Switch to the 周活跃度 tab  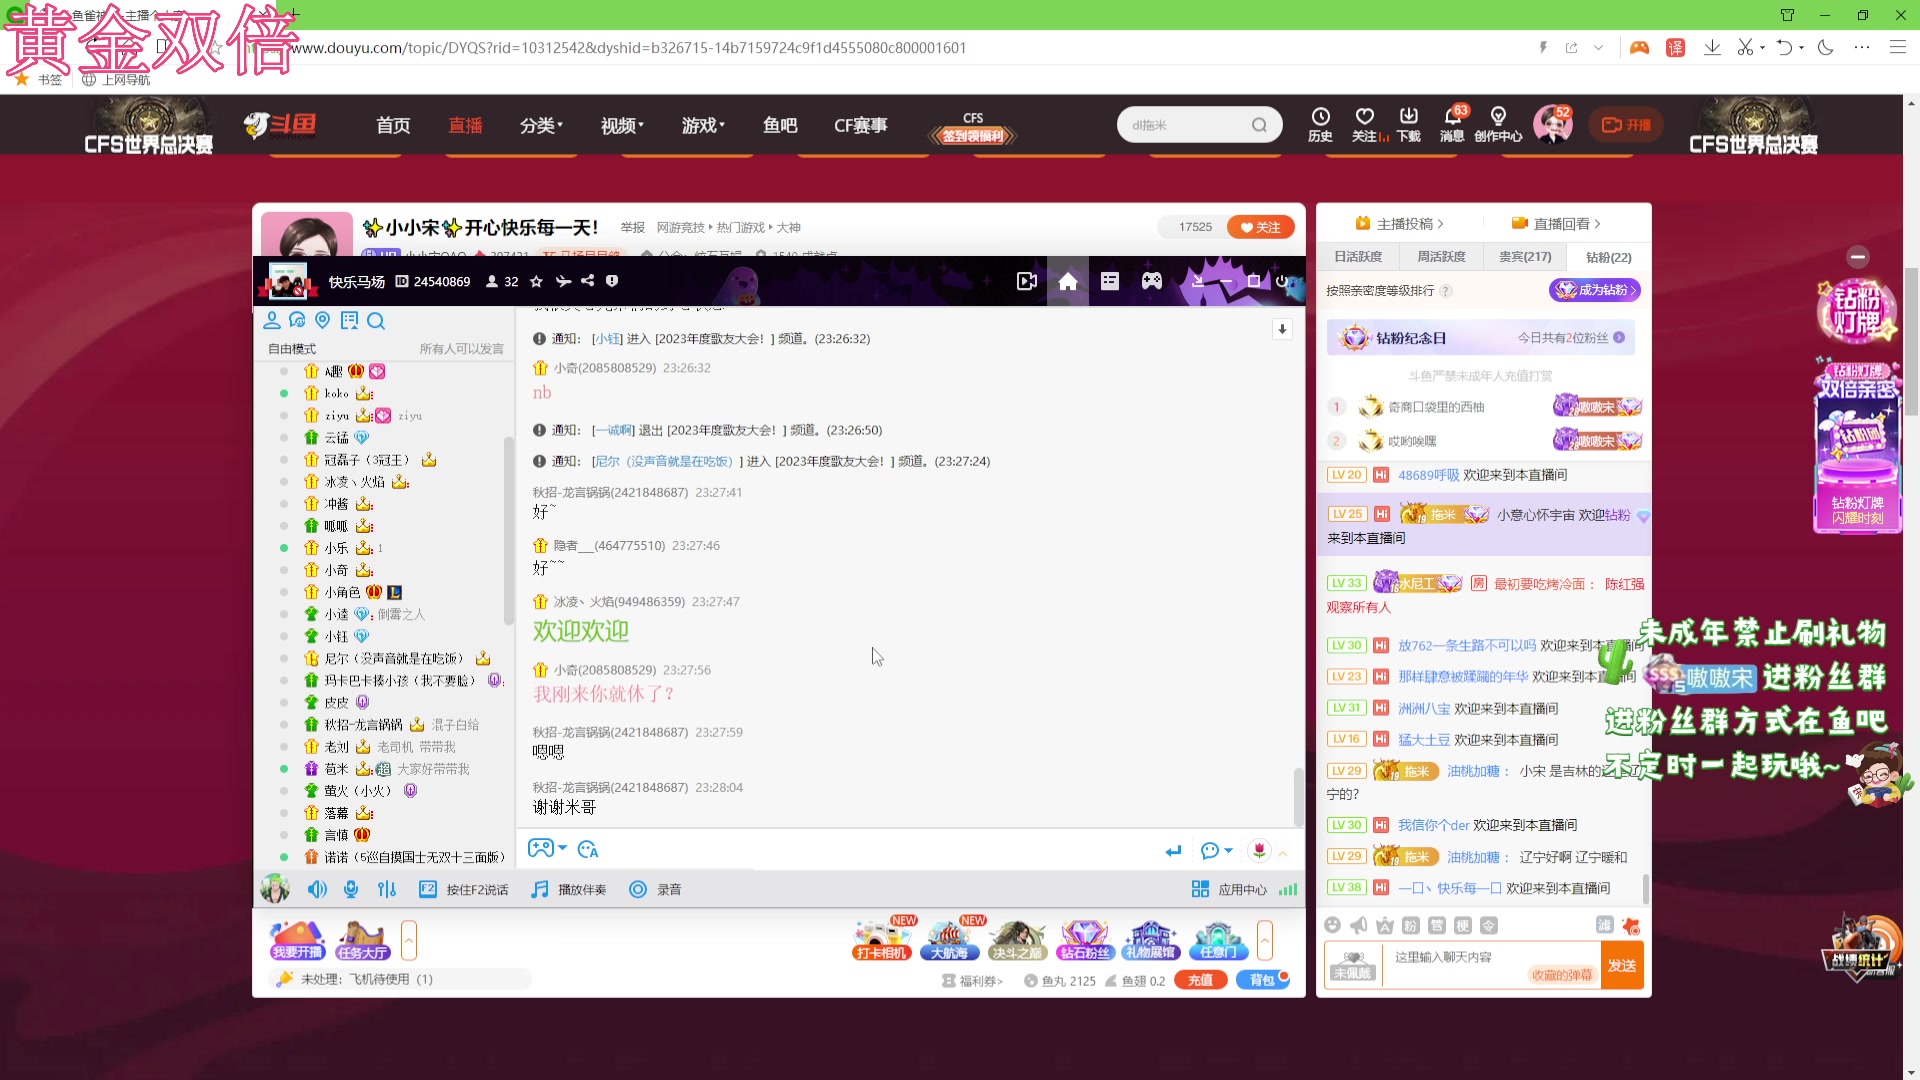[x=1441, y=257]
